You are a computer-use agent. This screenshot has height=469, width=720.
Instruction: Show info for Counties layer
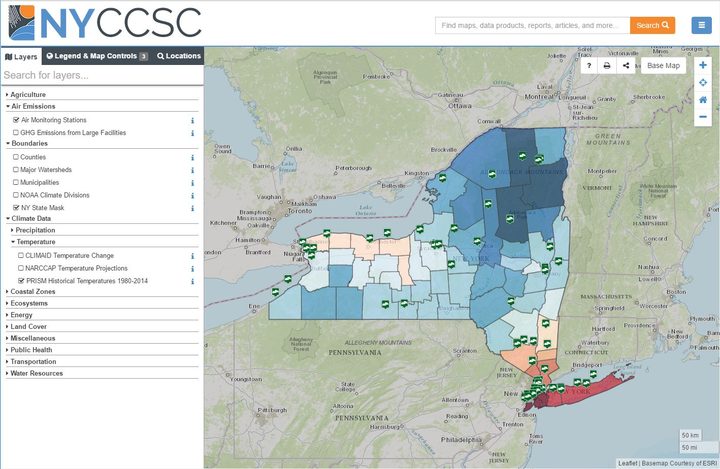coord(192,158)
